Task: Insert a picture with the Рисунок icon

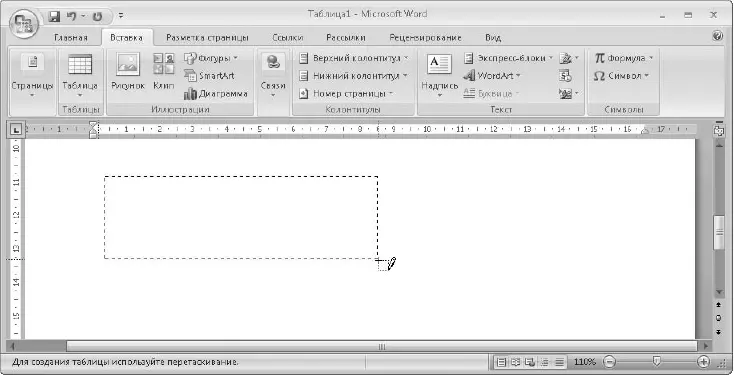Action: tap(128, 72)
